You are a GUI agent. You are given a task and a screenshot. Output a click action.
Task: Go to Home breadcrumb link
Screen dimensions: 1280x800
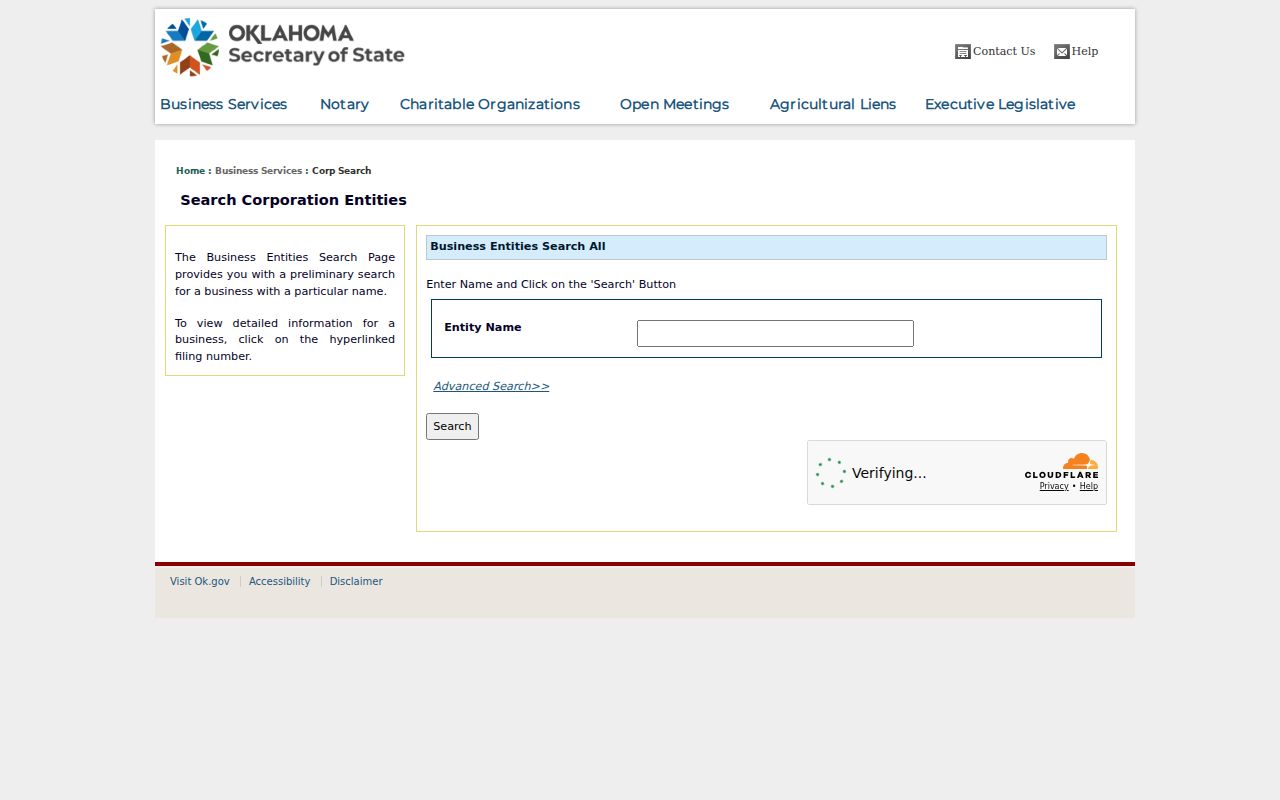(190, 171)
